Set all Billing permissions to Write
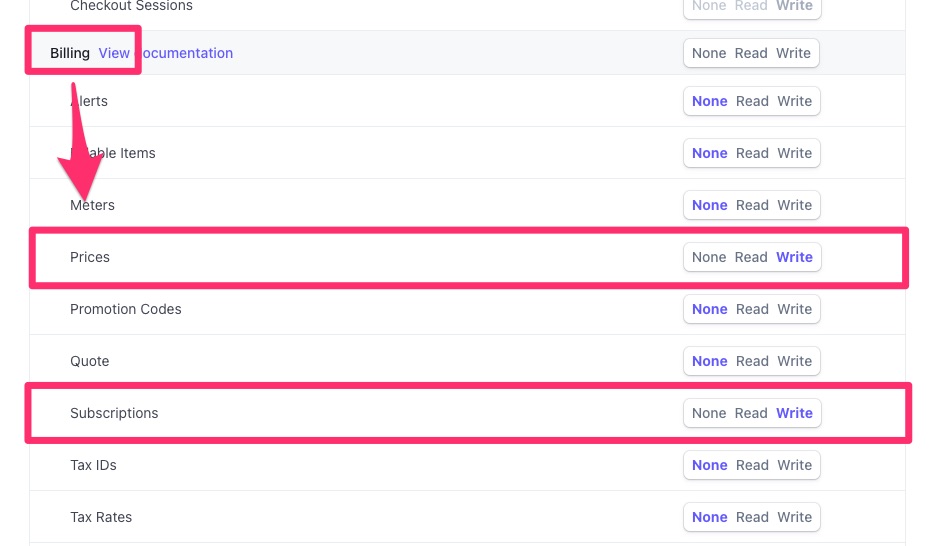This screenshot has height=546, width=933. (793, 53)
